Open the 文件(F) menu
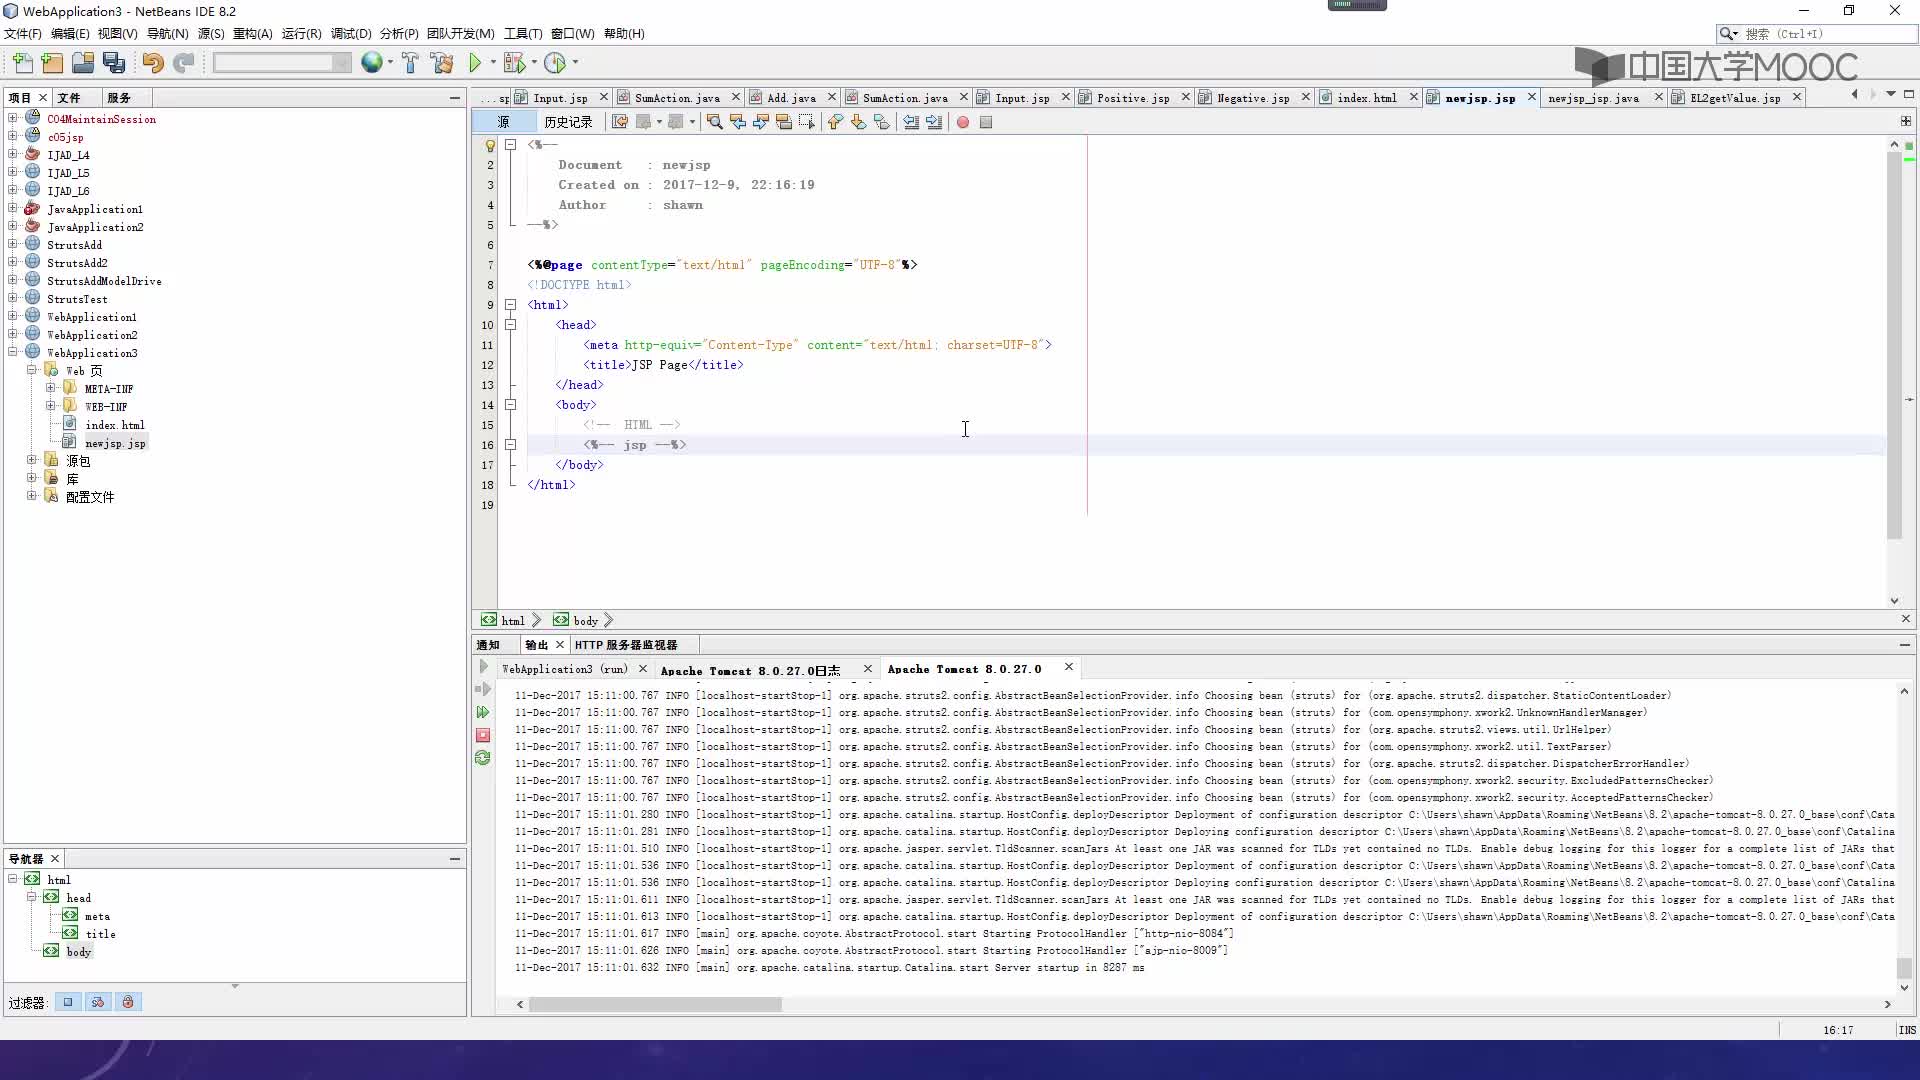The height and width of the screenshot is (1080, 1920). pyautogui.click(x=23, y=34)
